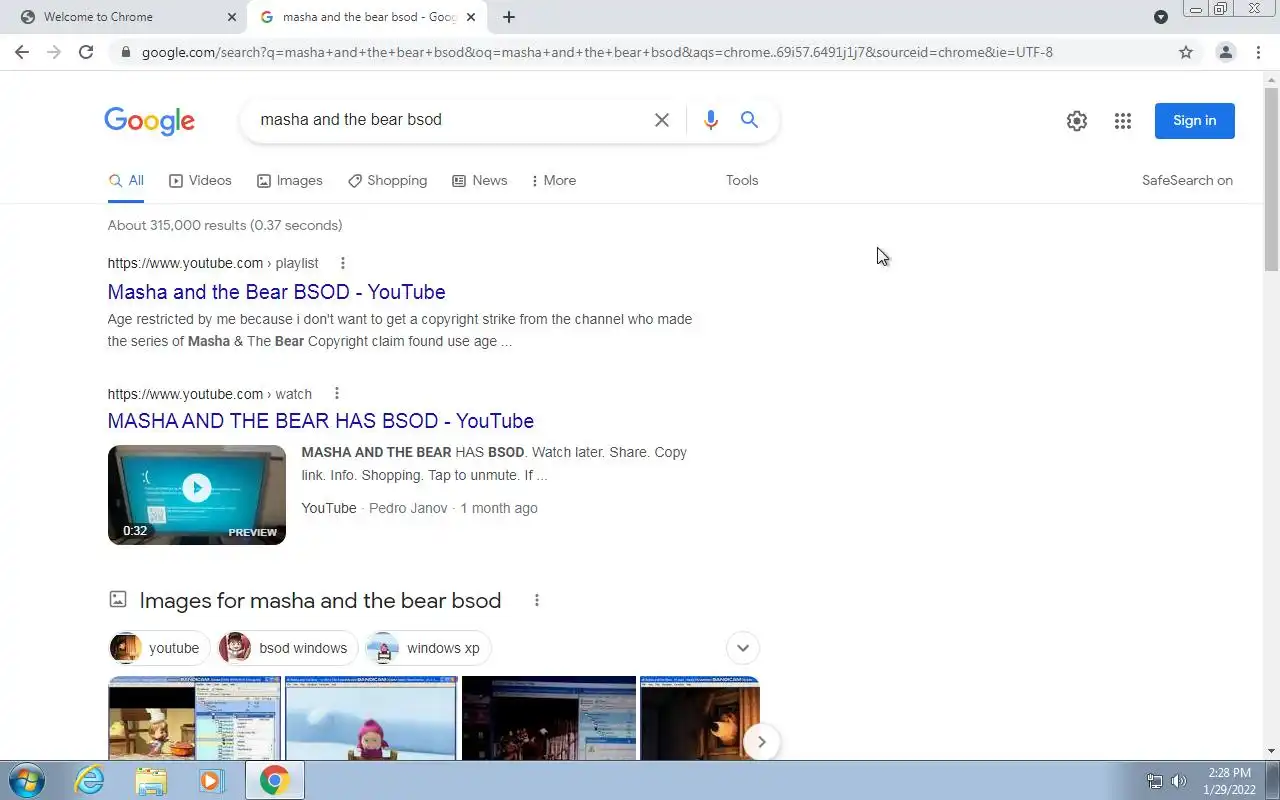
Task: Filter images by bsod windows chip
Action: pyautogui.click(x=288, y=648)
